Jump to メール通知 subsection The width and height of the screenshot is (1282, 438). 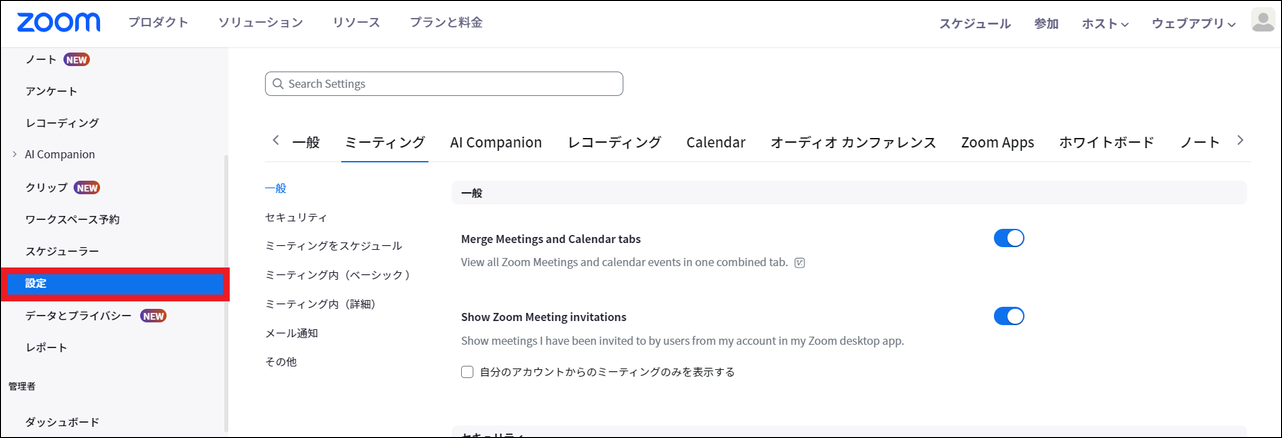coord(291,333)
